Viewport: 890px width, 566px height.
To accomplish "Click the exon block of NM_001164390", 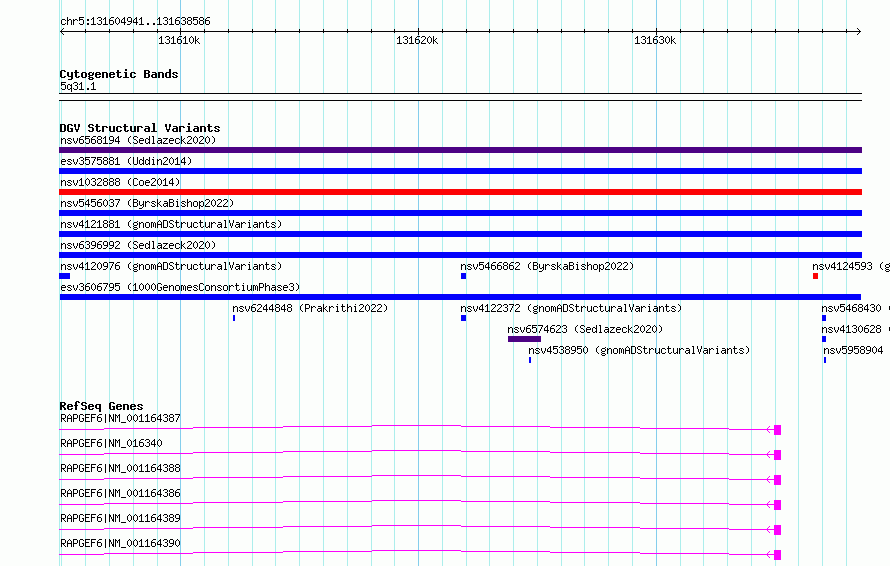I will point(778,555).
